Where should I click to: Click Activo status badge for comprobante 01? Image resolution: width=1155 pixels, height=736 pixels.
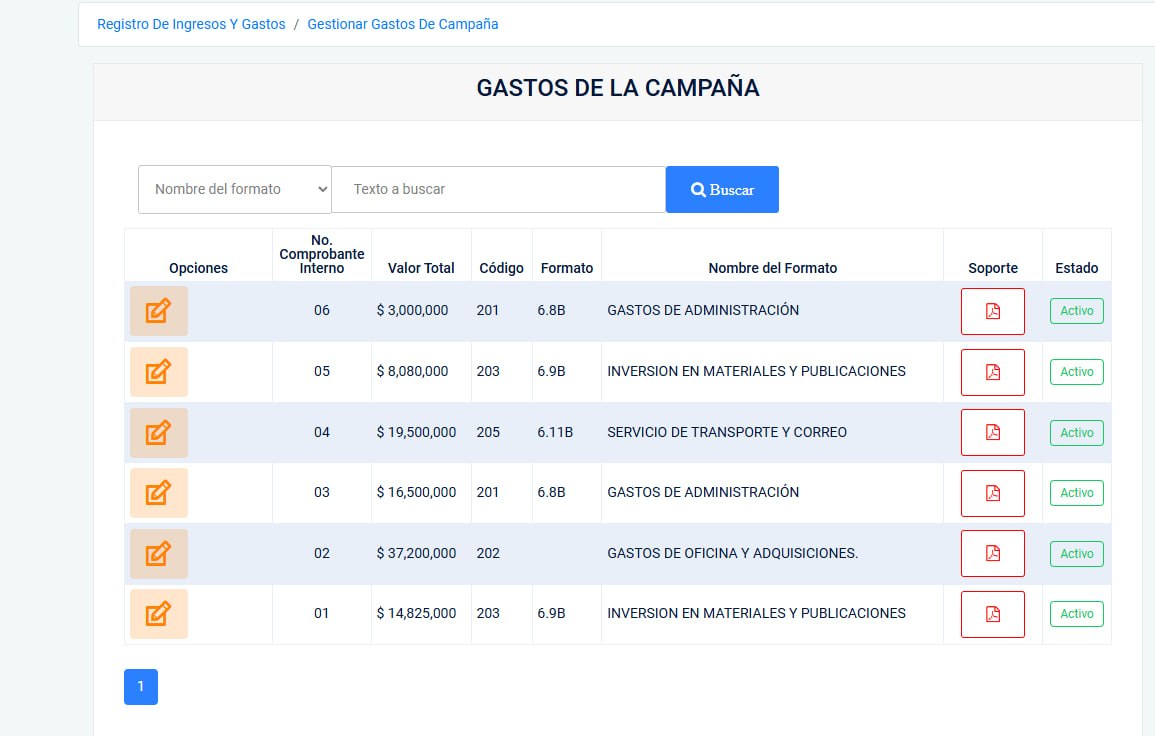1076,614
